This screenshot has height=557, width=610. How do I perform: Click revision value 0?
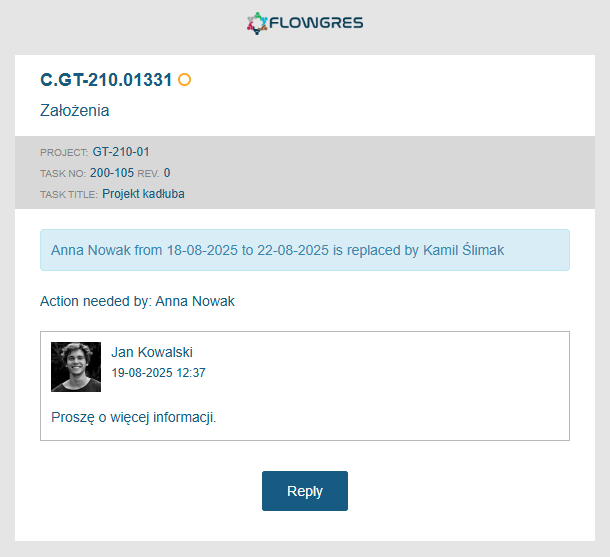(x=167, y=173)
